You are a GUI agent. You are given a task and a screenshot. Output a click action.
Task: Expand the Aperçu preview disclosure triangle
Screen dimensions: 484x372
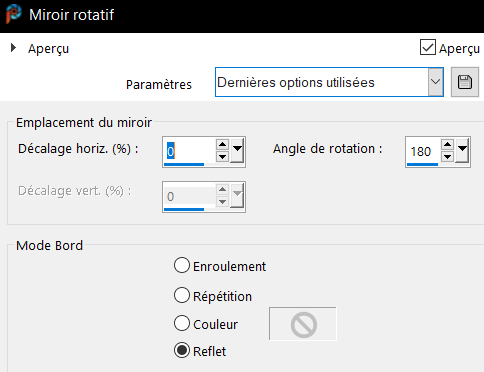tap(13, 48)
